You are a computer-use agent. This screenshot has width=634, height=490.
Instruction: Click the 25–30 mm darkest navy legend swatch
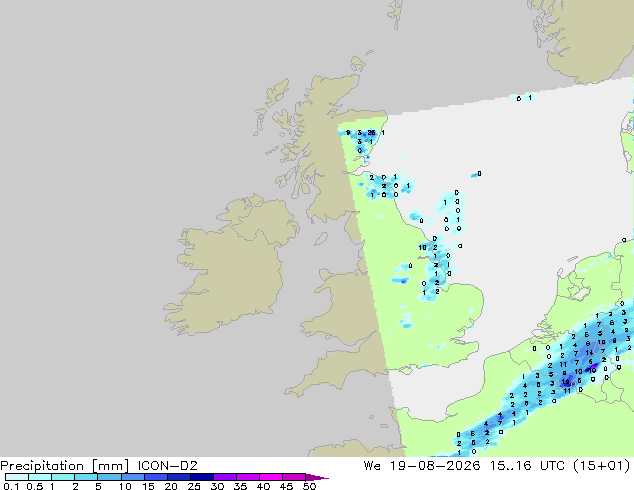202,477
